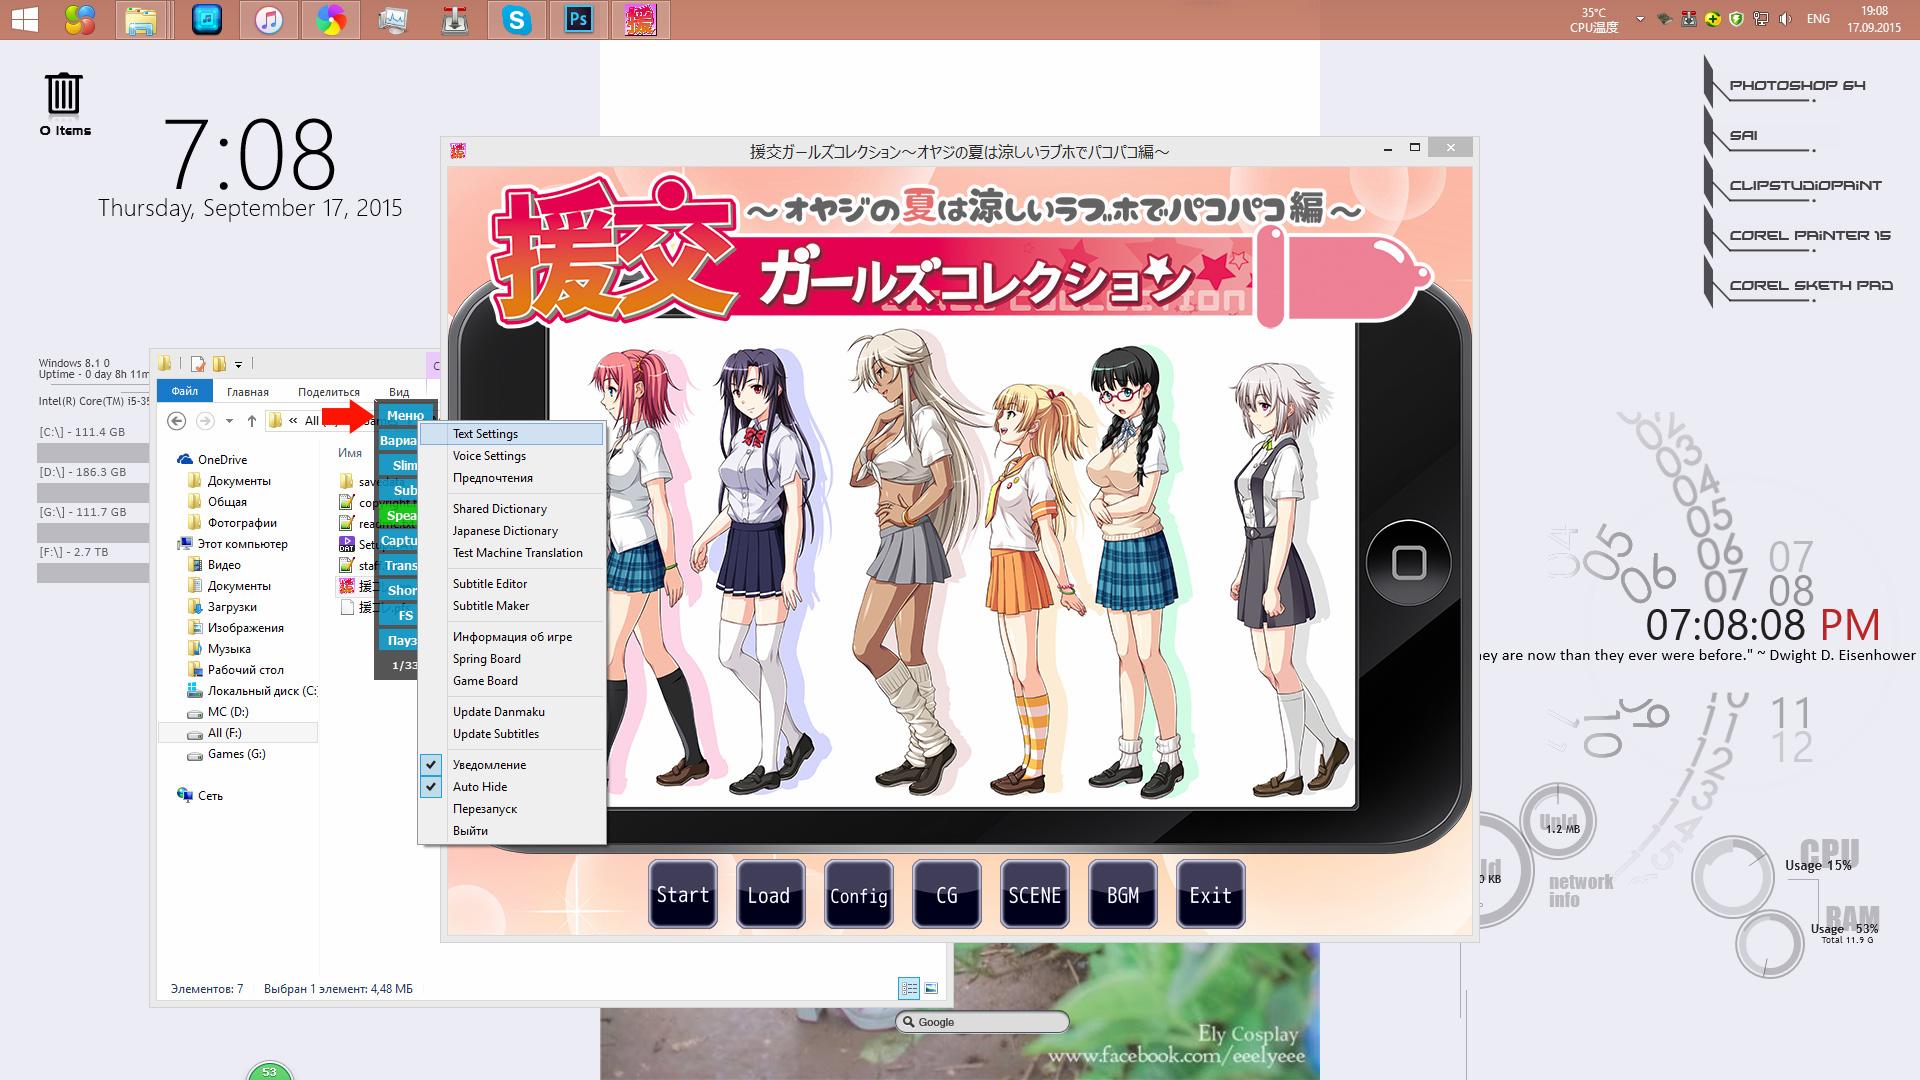
Task: Open Skype from the taskbar
Action: (x=517, y=19)
